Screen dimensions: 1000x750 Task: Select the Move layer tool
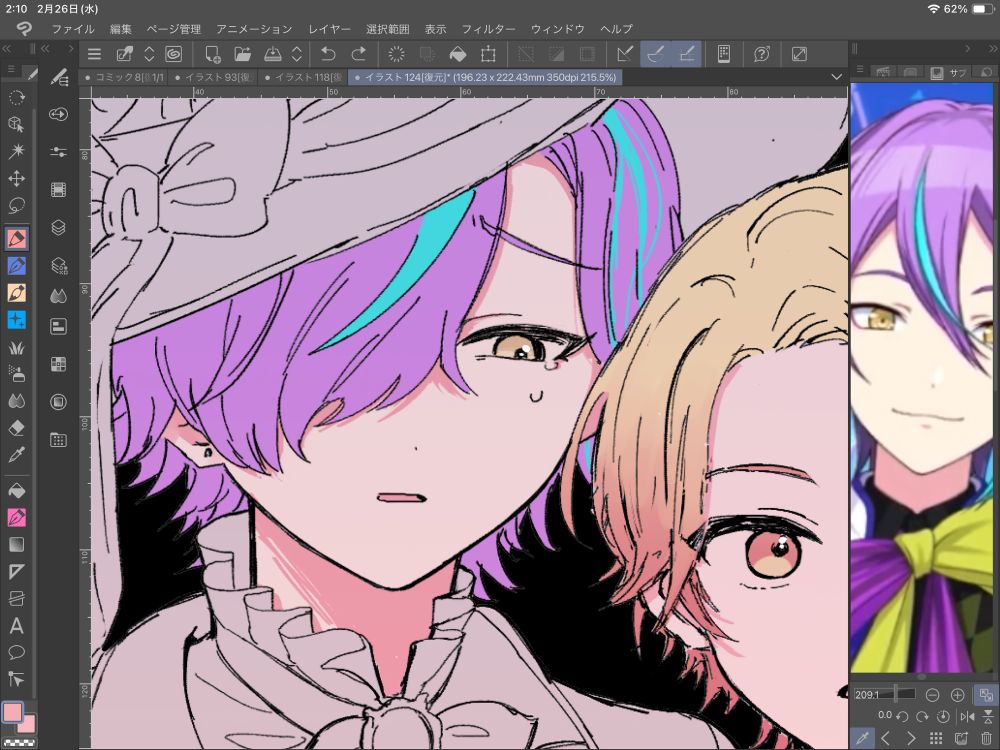(17, 179)
